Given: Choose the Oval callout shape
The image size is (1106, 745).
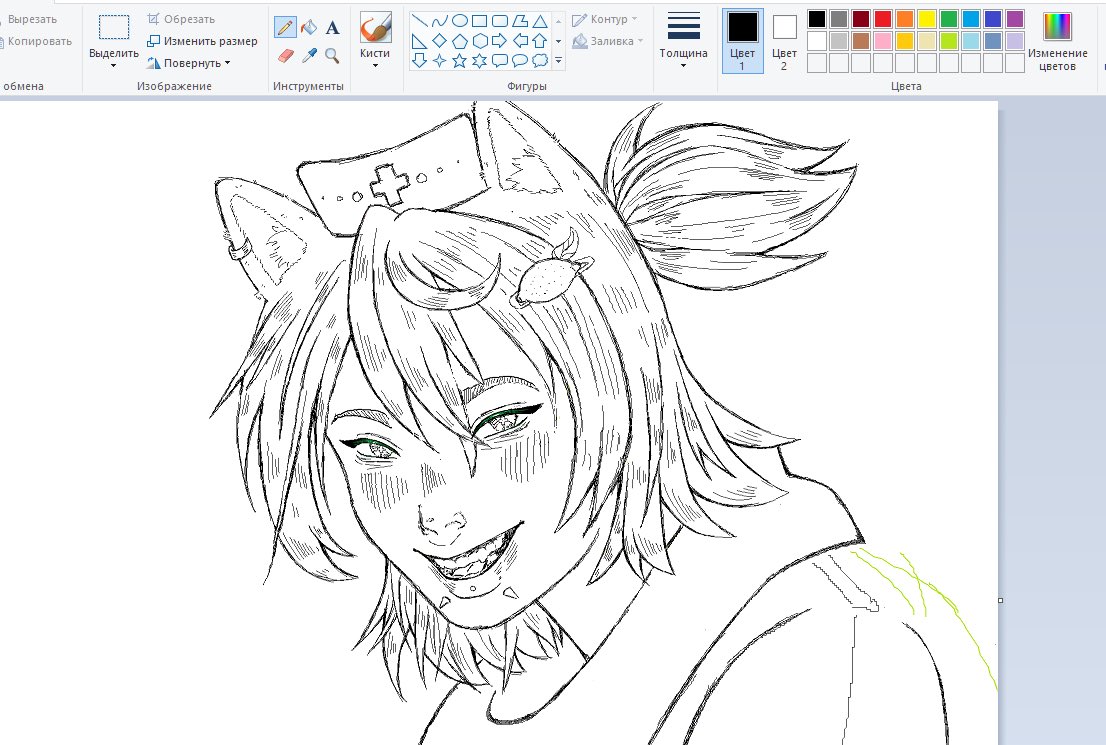Looking at the screenshot, I should point(520,61).
